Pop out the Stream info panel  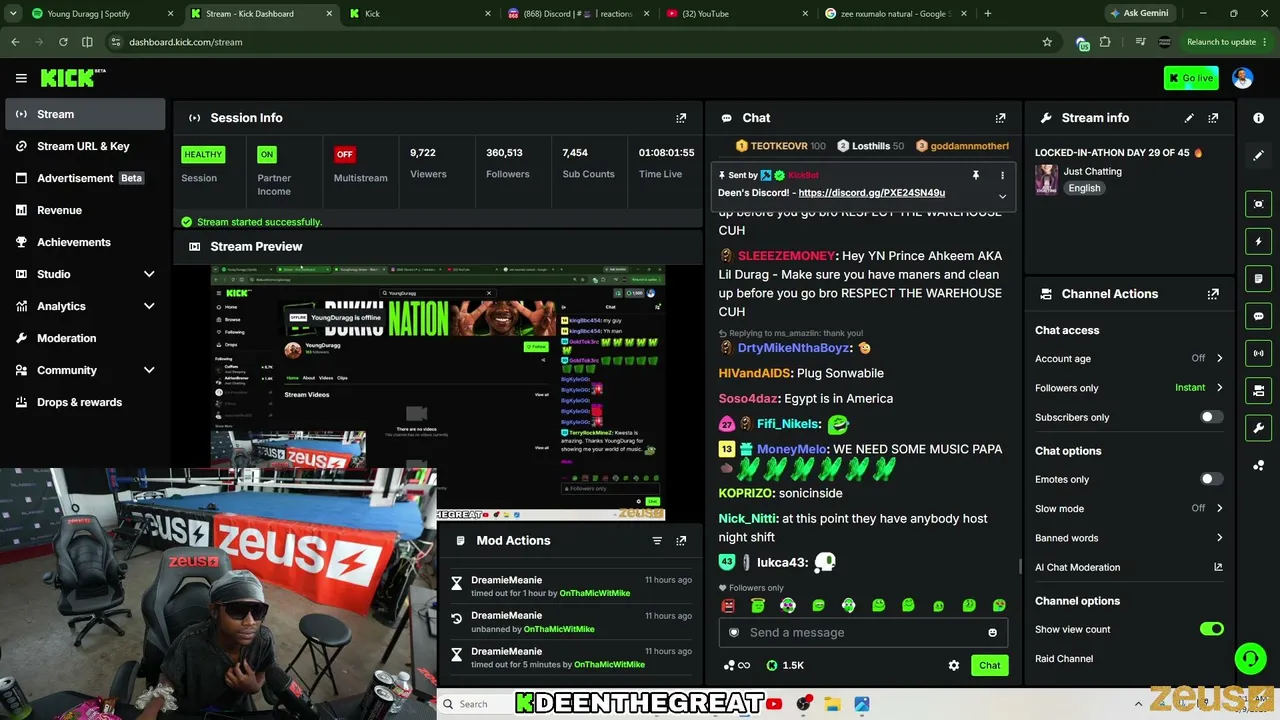click(x=1213, y=118)
